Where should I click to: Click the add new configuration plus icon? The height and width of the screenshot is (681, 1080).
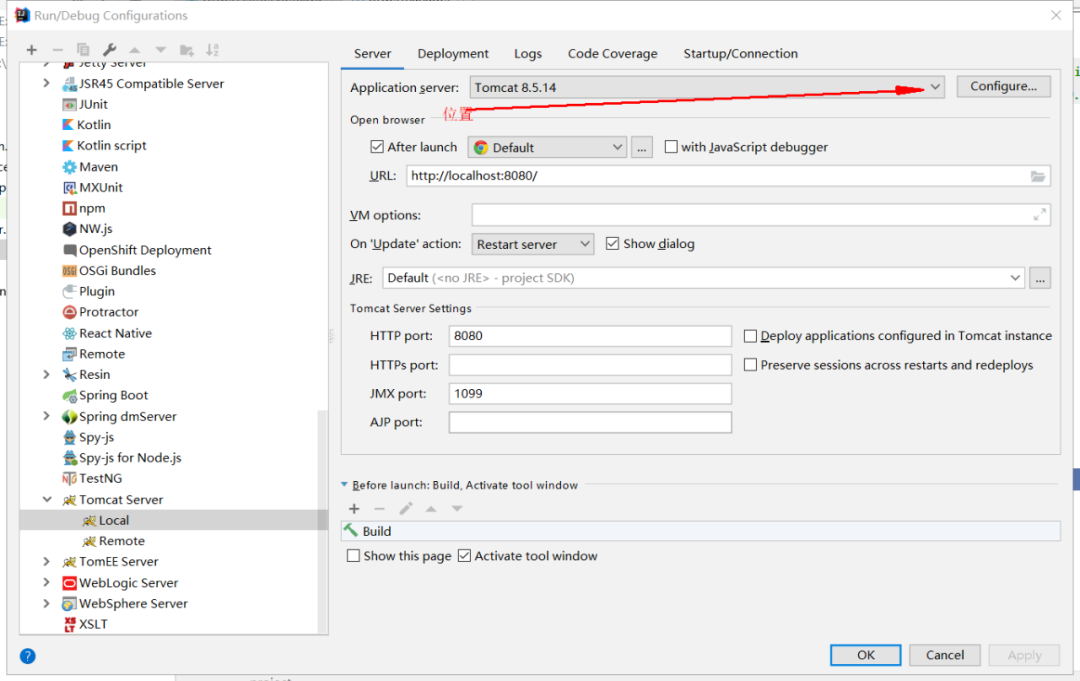tap(32, 50)
